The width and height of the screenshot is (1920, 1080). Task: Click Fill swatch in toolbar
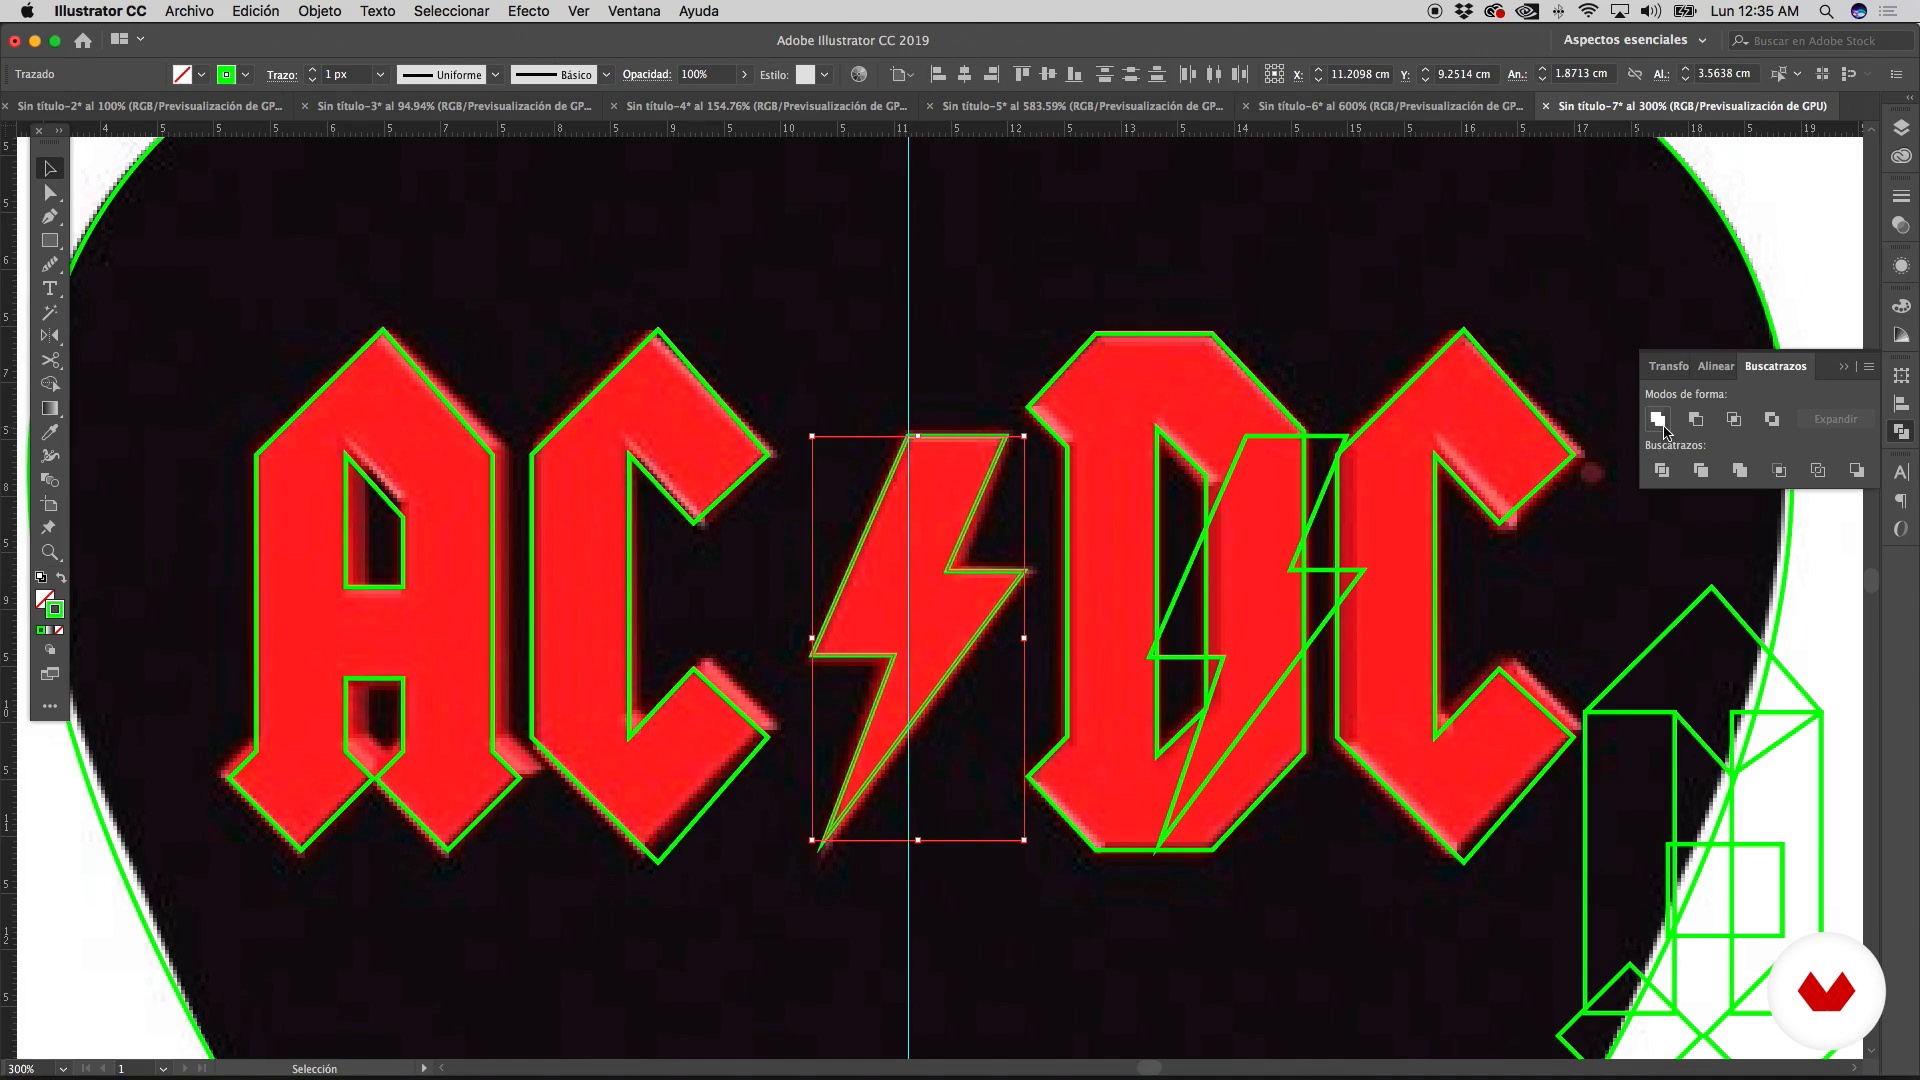[x=44, y=599]
